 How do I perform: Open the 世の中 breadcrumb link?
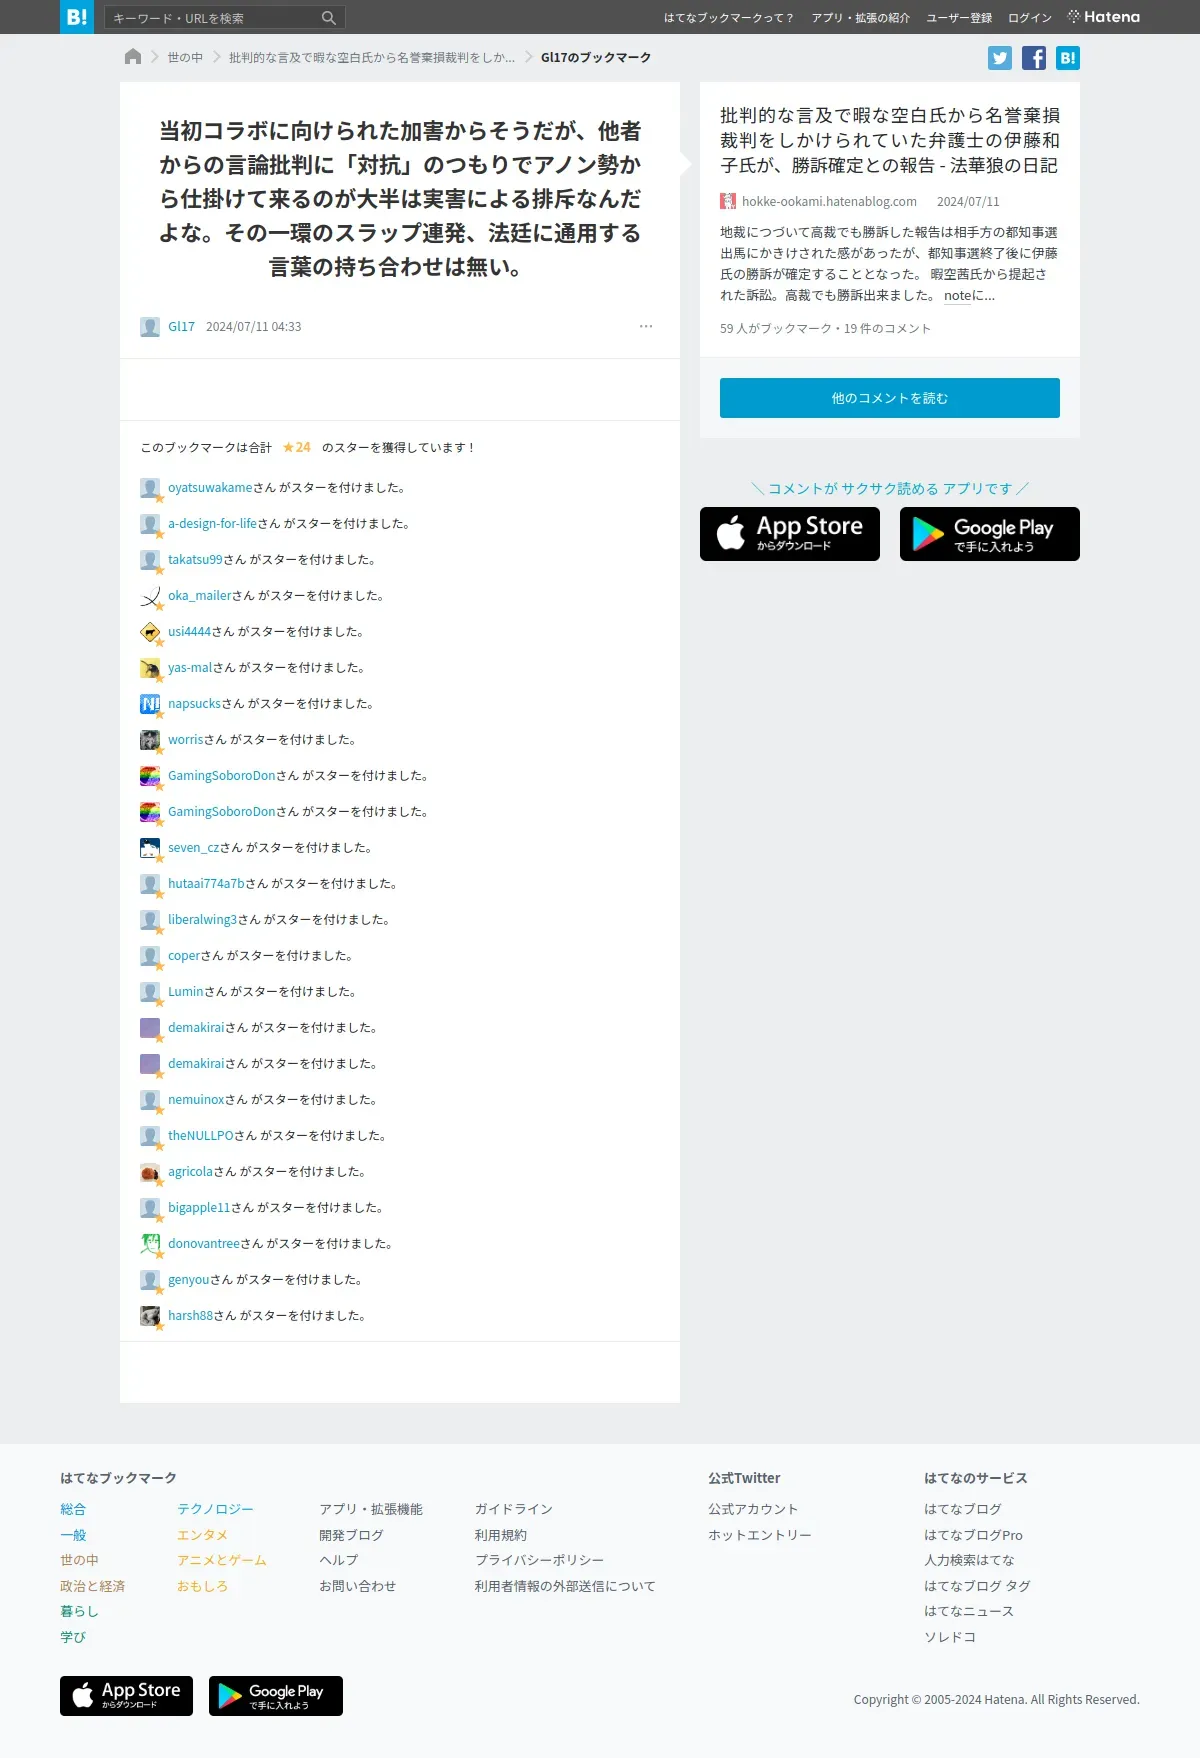pos(185,58)
